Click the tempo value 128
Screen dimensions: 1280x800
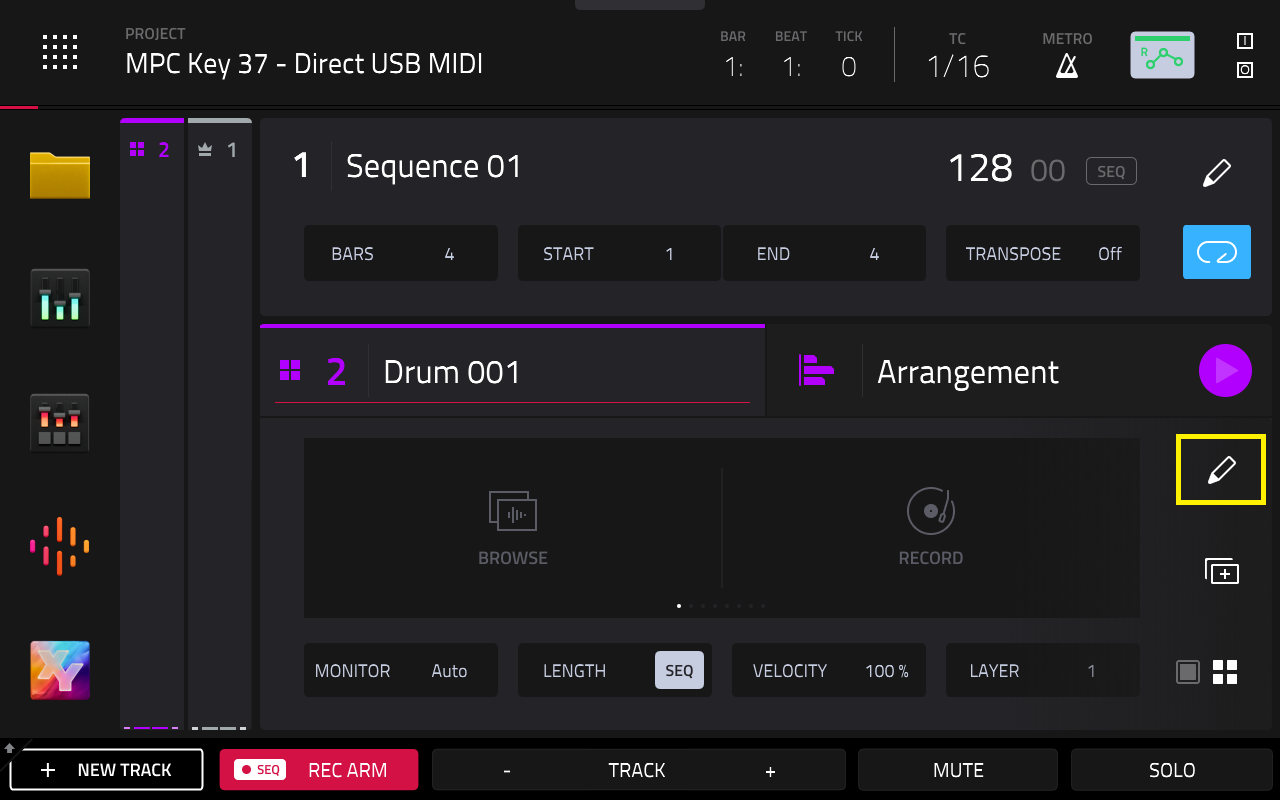980,169
